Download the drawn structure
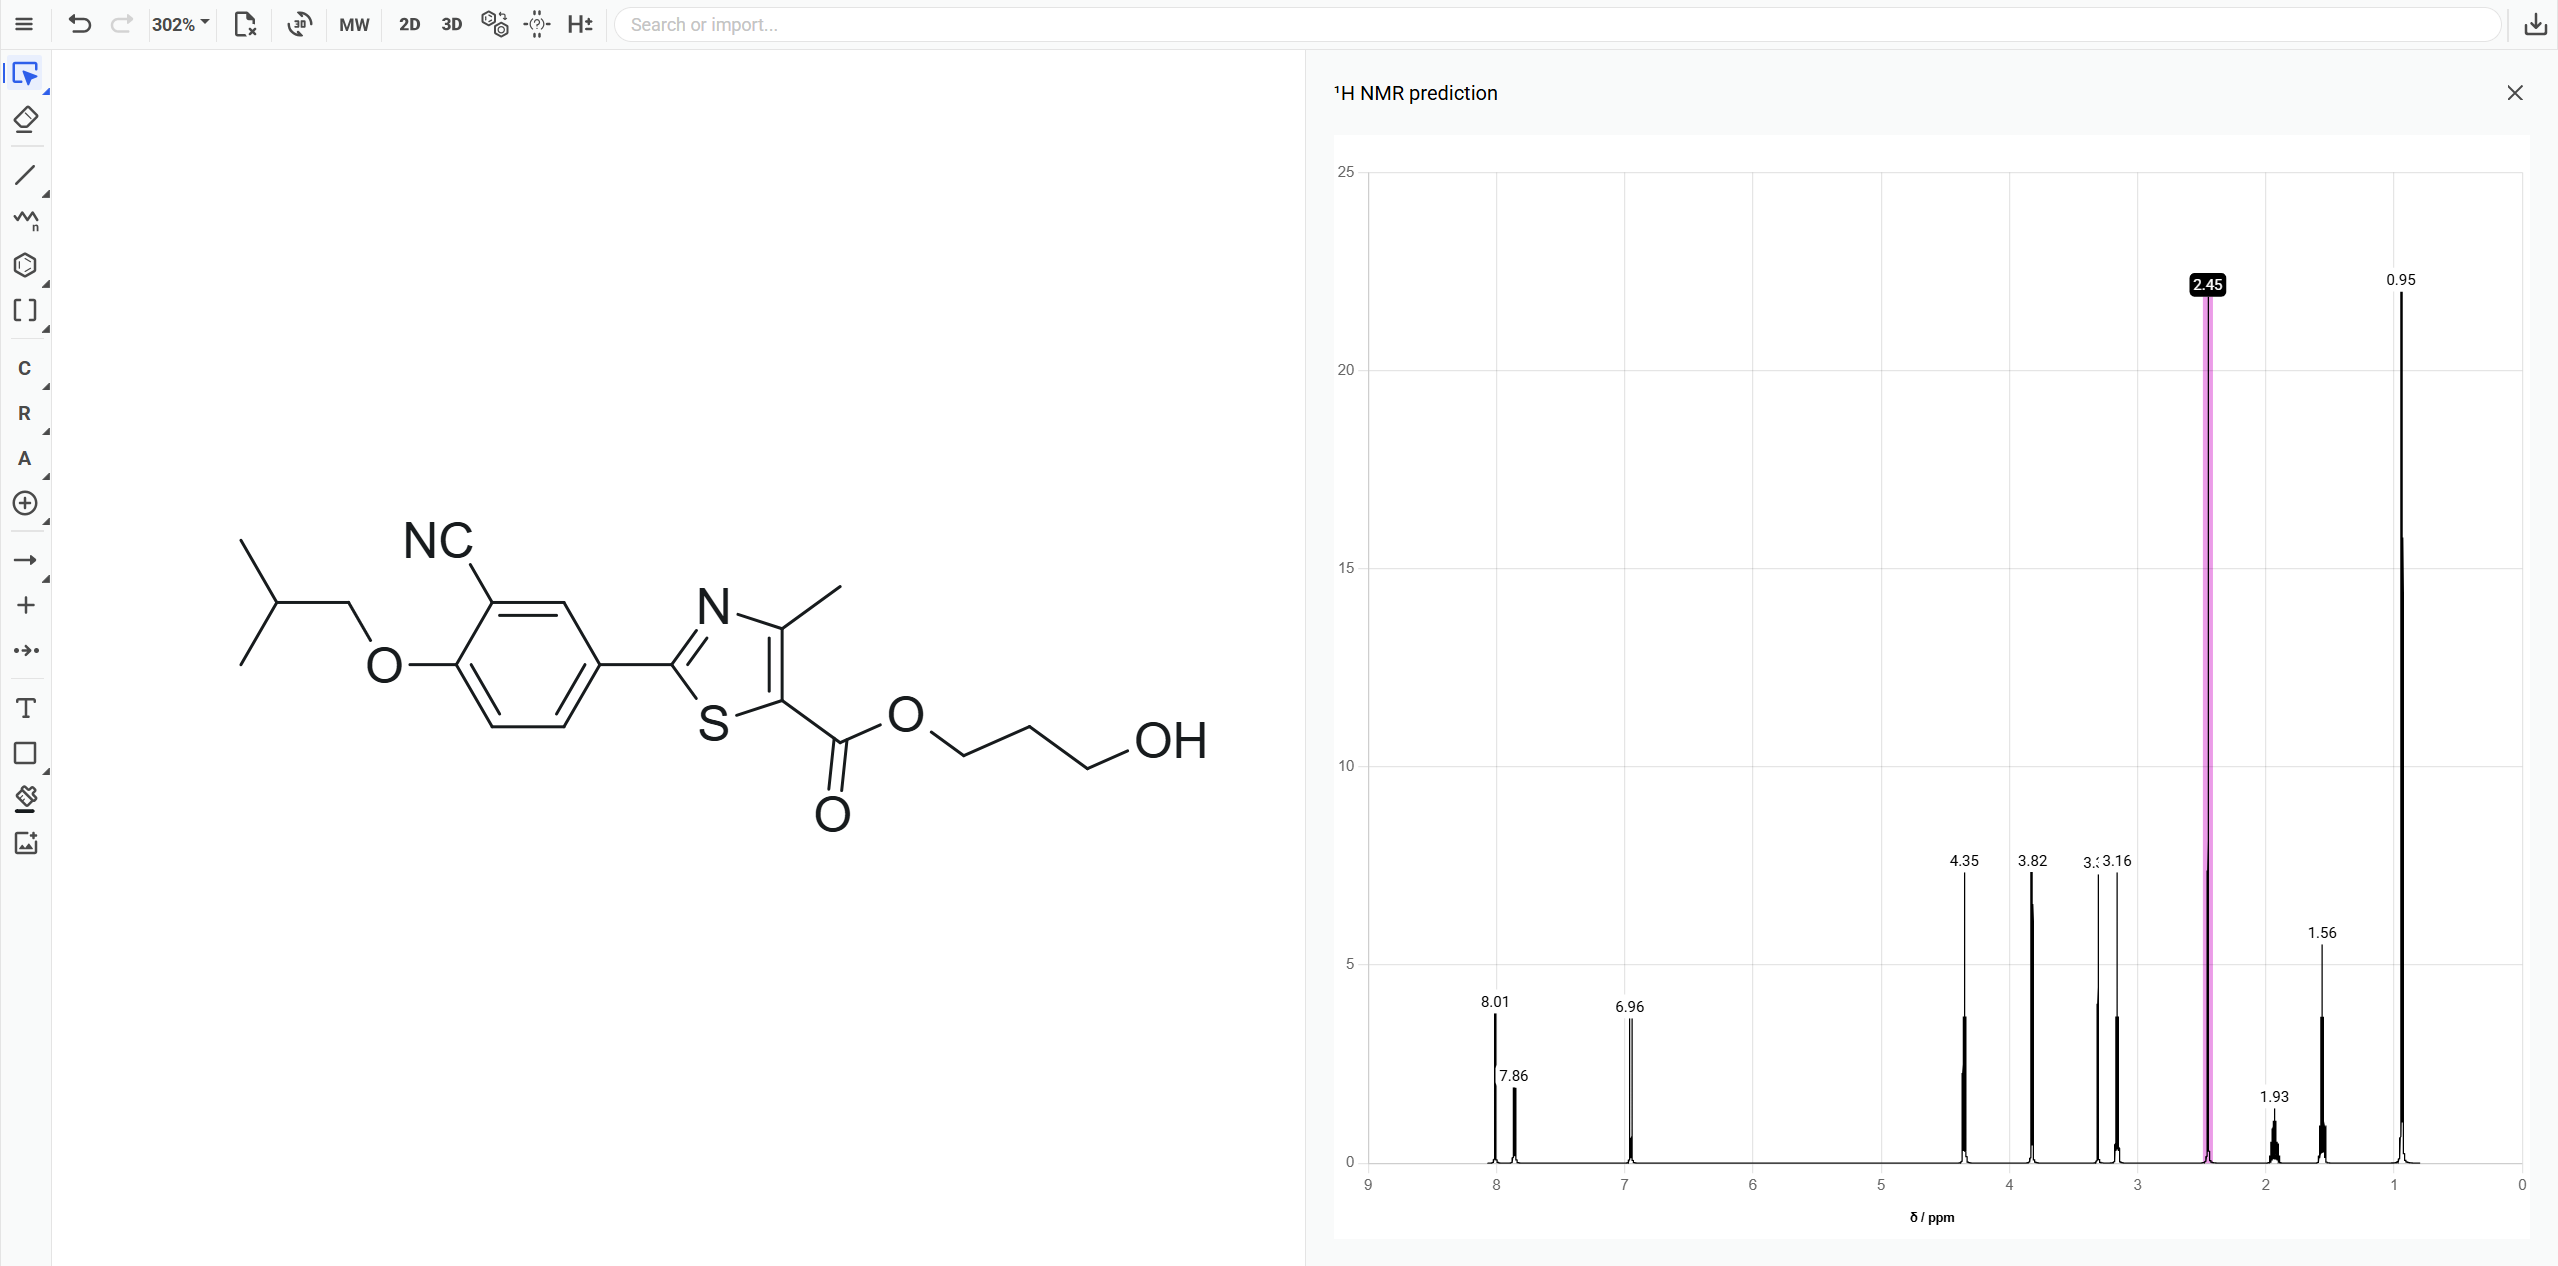Image resolution: width=2558 pixels, height=1266 pixels. (2535, 24)
